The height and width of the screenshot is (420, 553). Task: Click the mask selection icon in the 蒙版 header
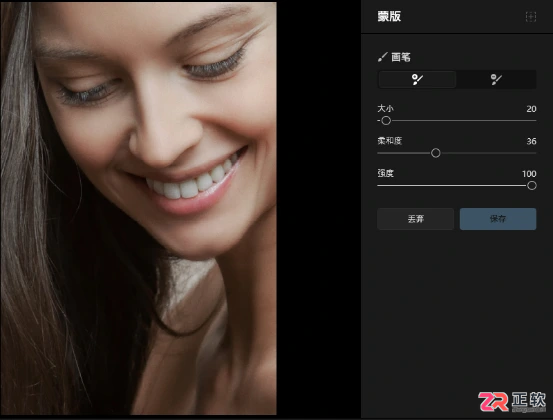[x=531, y=17]
